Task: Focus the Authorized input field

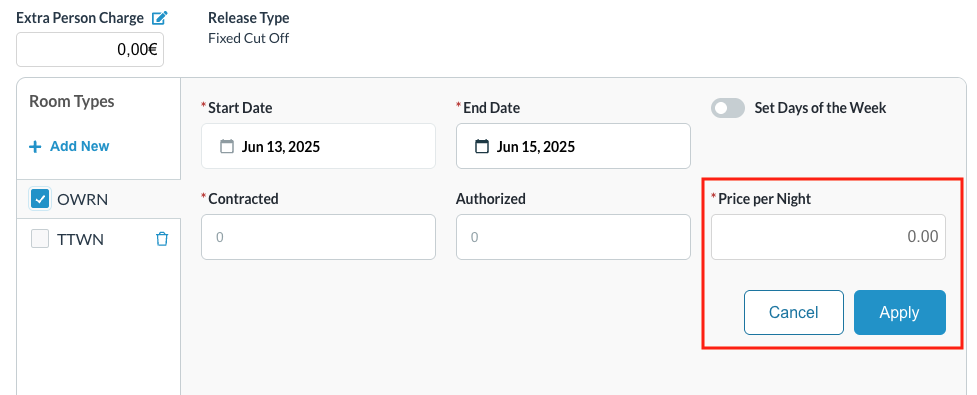Action: [573, 237]
